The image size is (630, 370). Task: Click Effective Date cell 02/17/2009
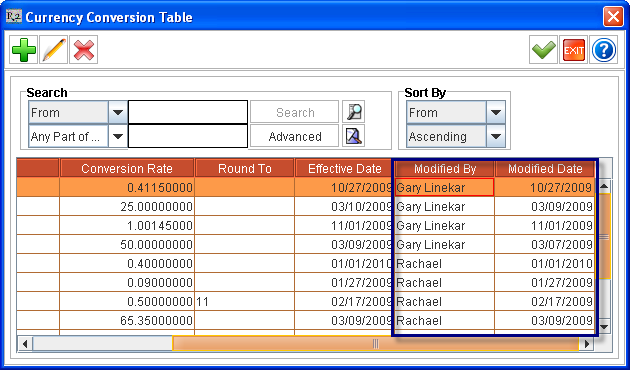(344, 301)
